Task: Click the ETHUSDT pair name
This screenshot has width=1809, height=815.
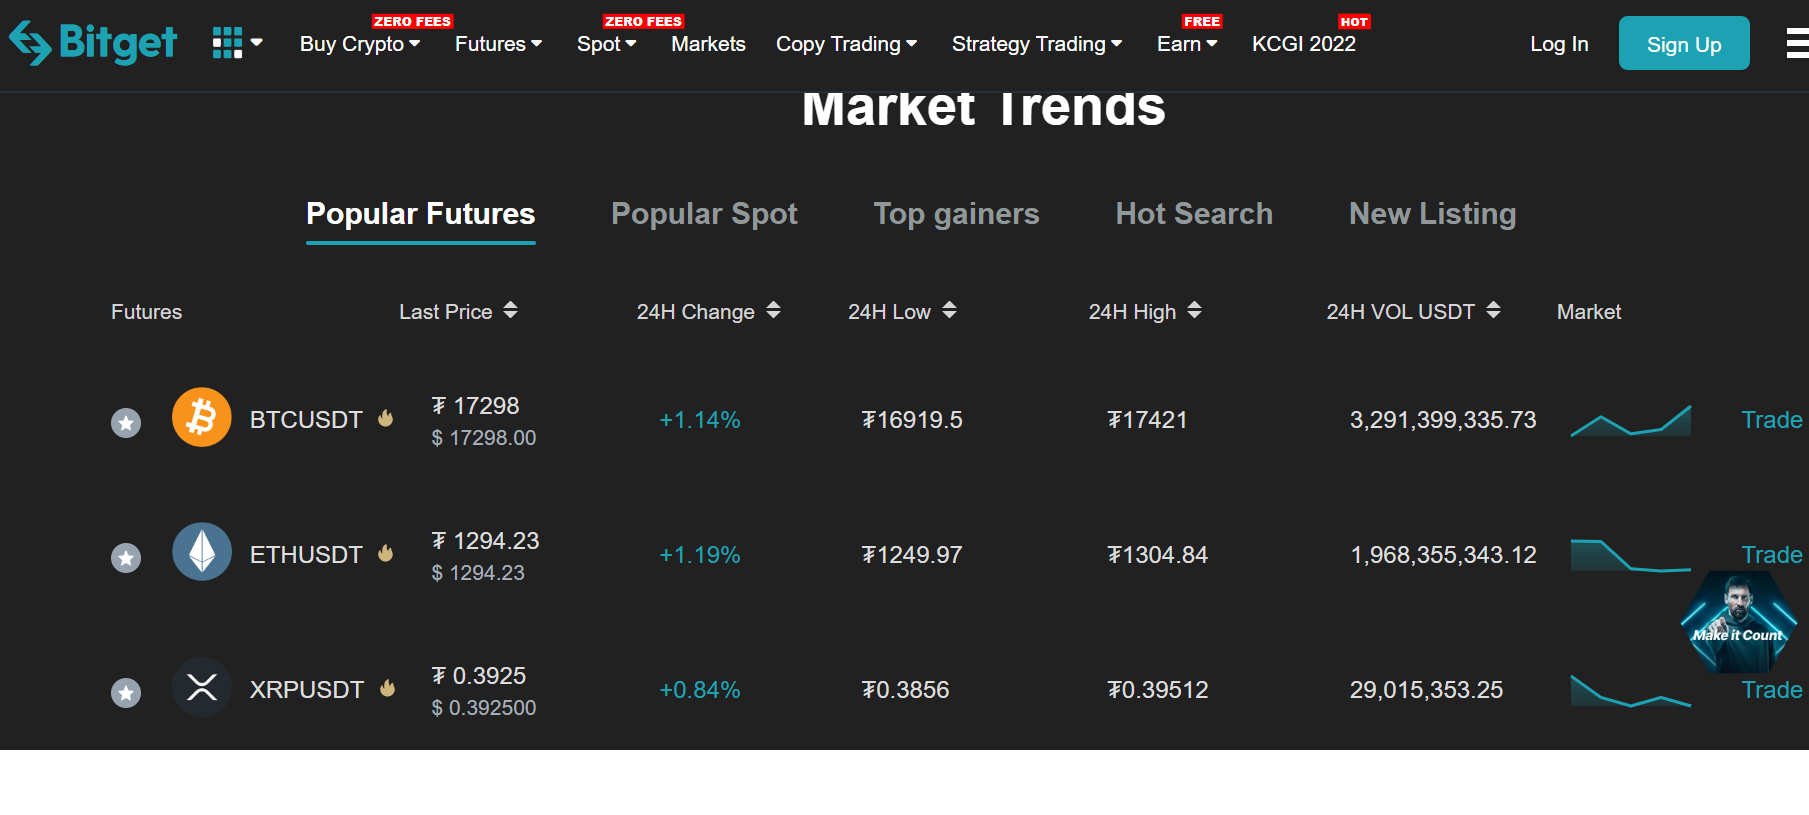Action: 306,555
